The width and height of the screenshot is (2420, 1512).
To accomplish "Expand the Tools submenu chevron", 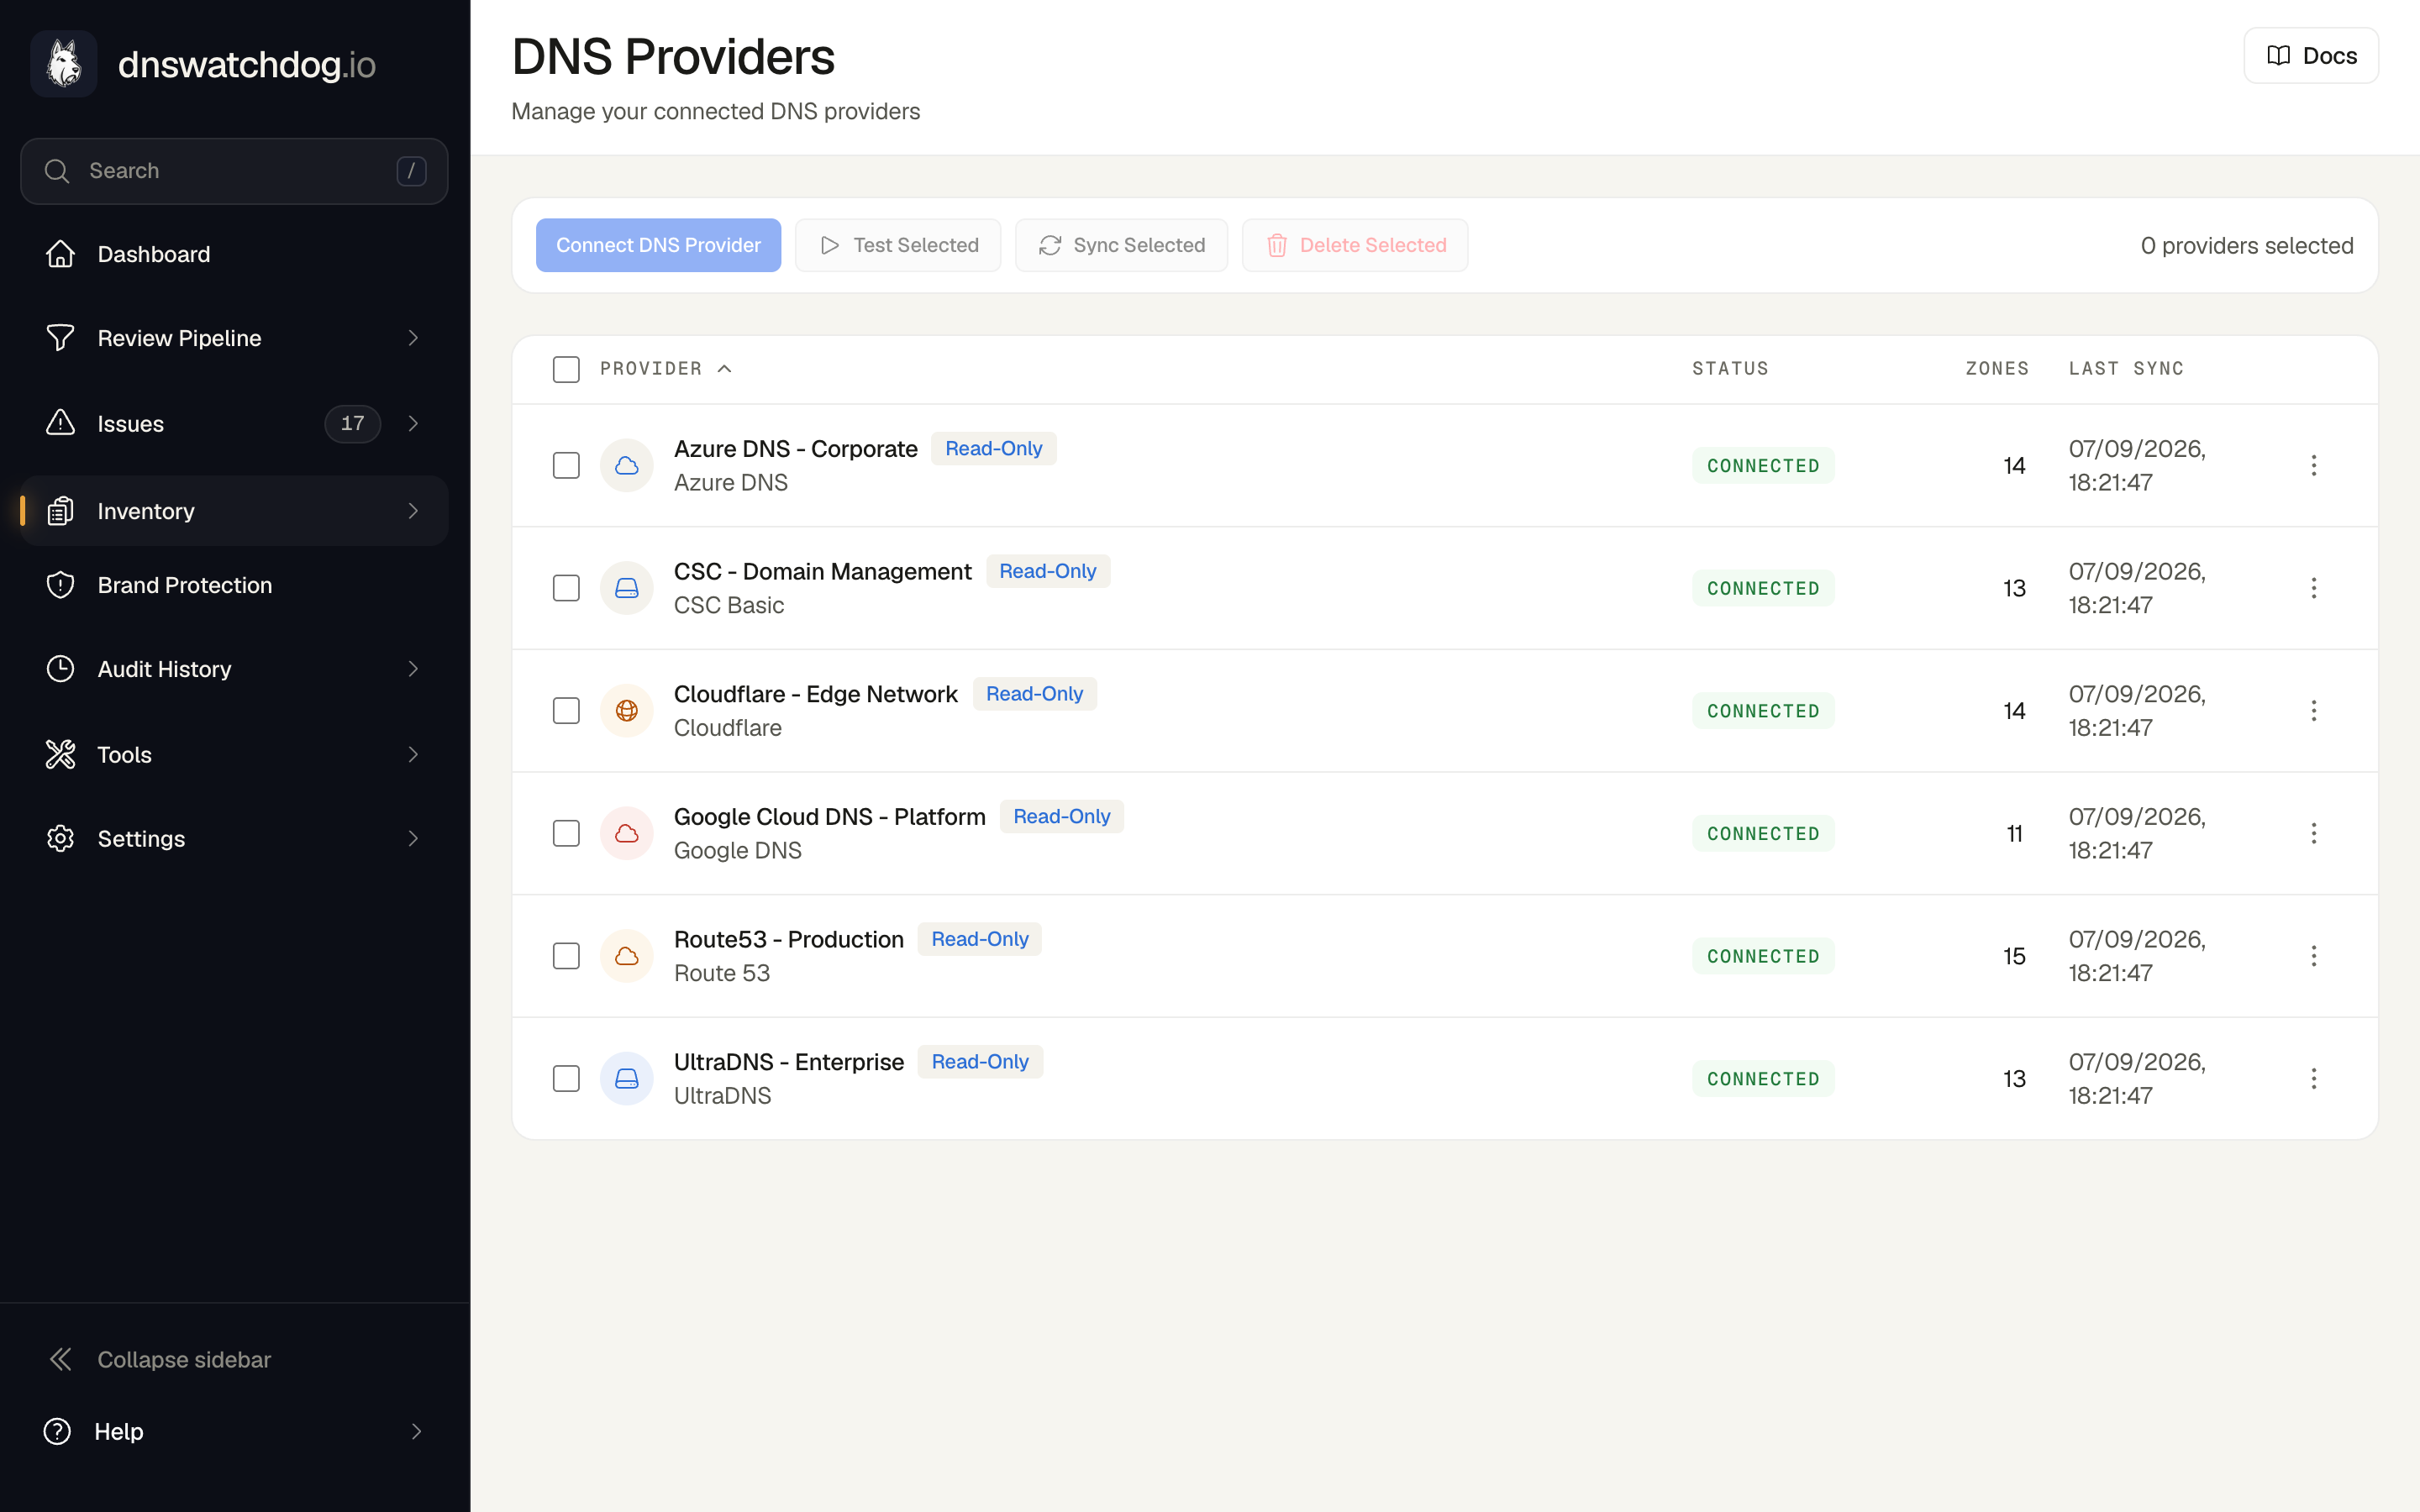I will click(x=413, y=755).
